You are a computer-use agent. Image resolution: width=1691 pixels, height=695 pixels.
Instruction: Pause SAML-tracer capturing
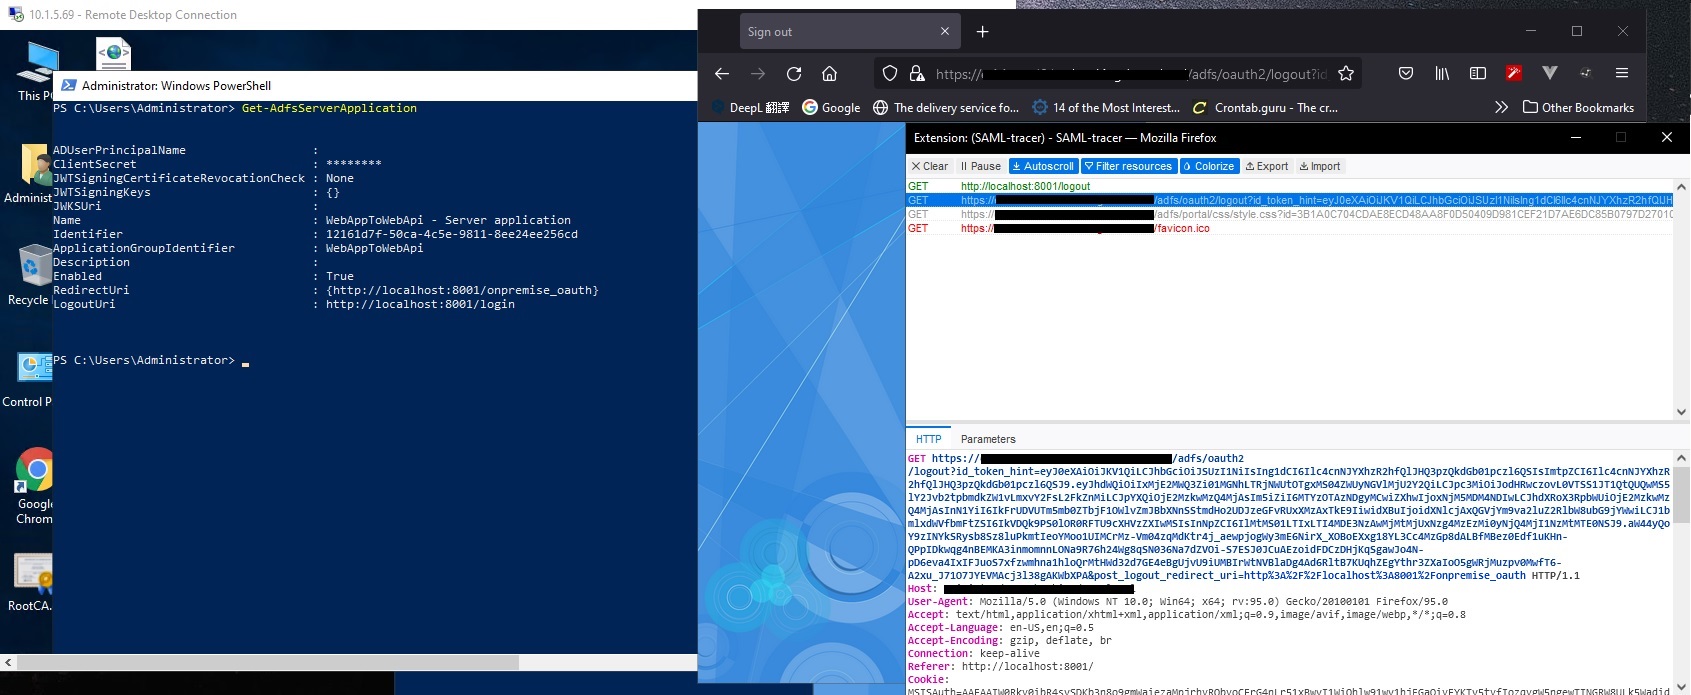pos(980,166)
